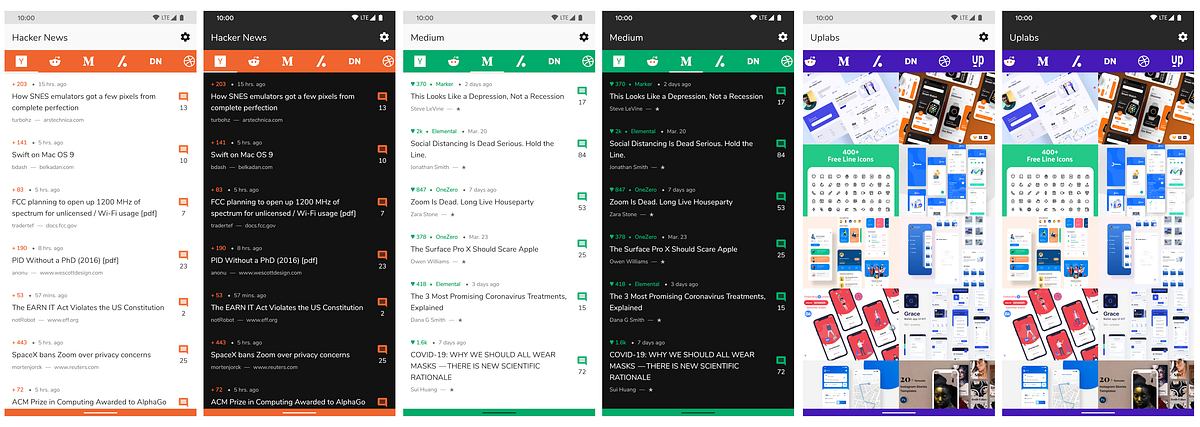Open comments for SpaceX bans Zoom, light screen
Screen dimensions: 1200x427
coord(184,350)
